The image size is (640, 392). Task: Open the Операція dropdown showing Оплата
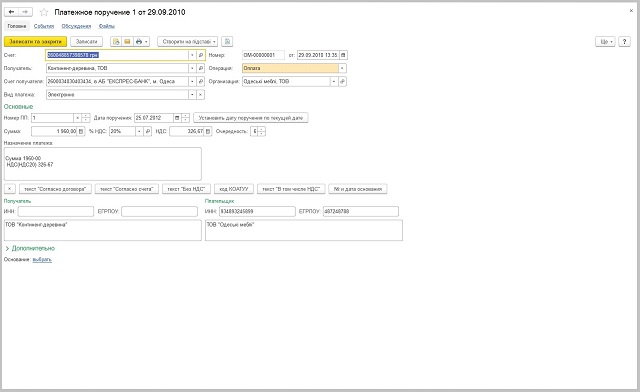pyautogui.click(x=342, y=69)
